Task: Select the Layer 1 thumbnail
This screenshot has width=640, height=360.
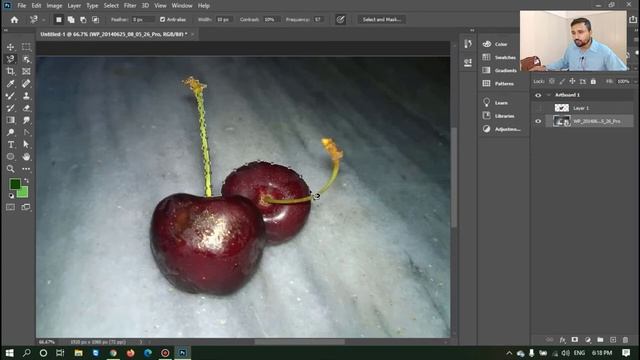Action: (x=562, y=108)
